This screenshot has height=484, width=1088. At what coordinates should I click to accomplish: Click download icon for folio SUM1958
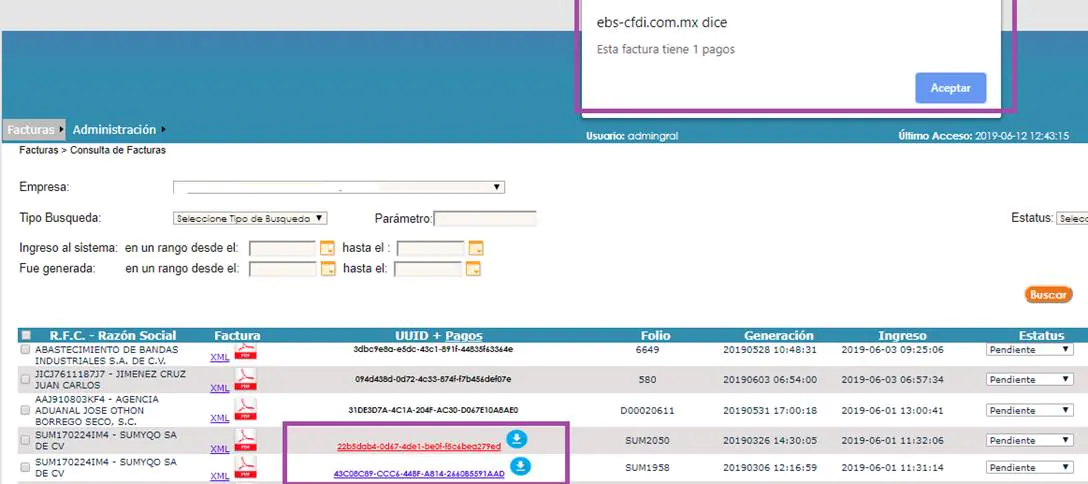(520, 466)
